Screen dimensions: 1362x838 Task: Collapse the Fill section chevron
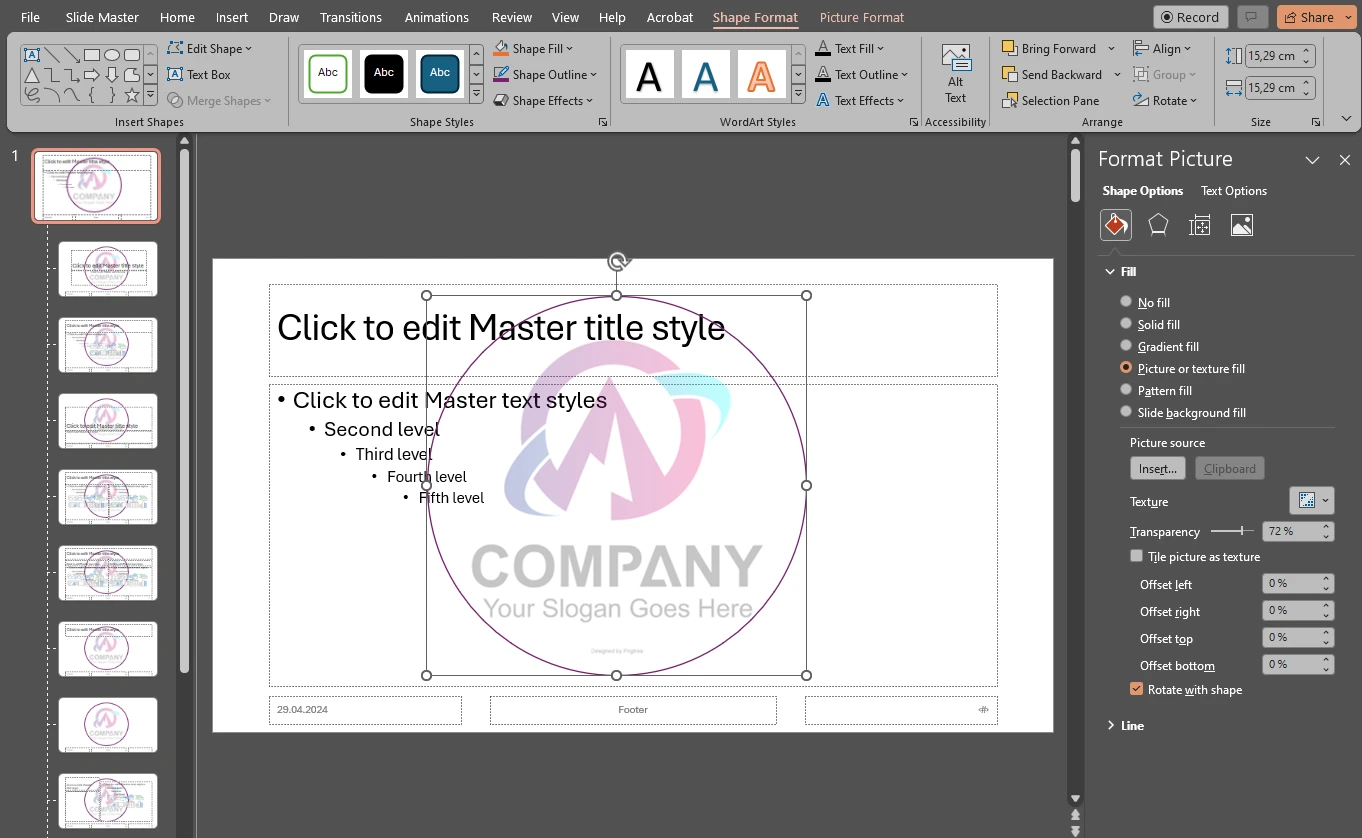tap(1110, 271)
